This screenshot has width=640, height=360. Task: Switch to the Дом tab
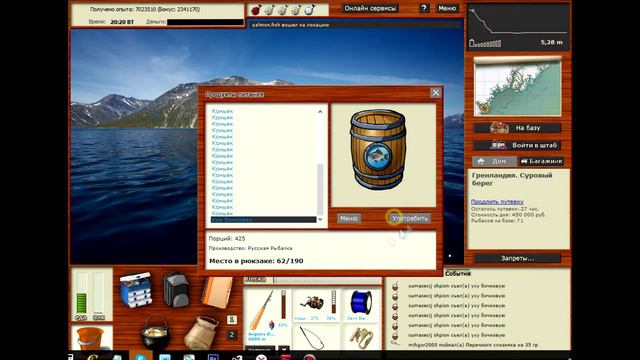pos(494,161)
